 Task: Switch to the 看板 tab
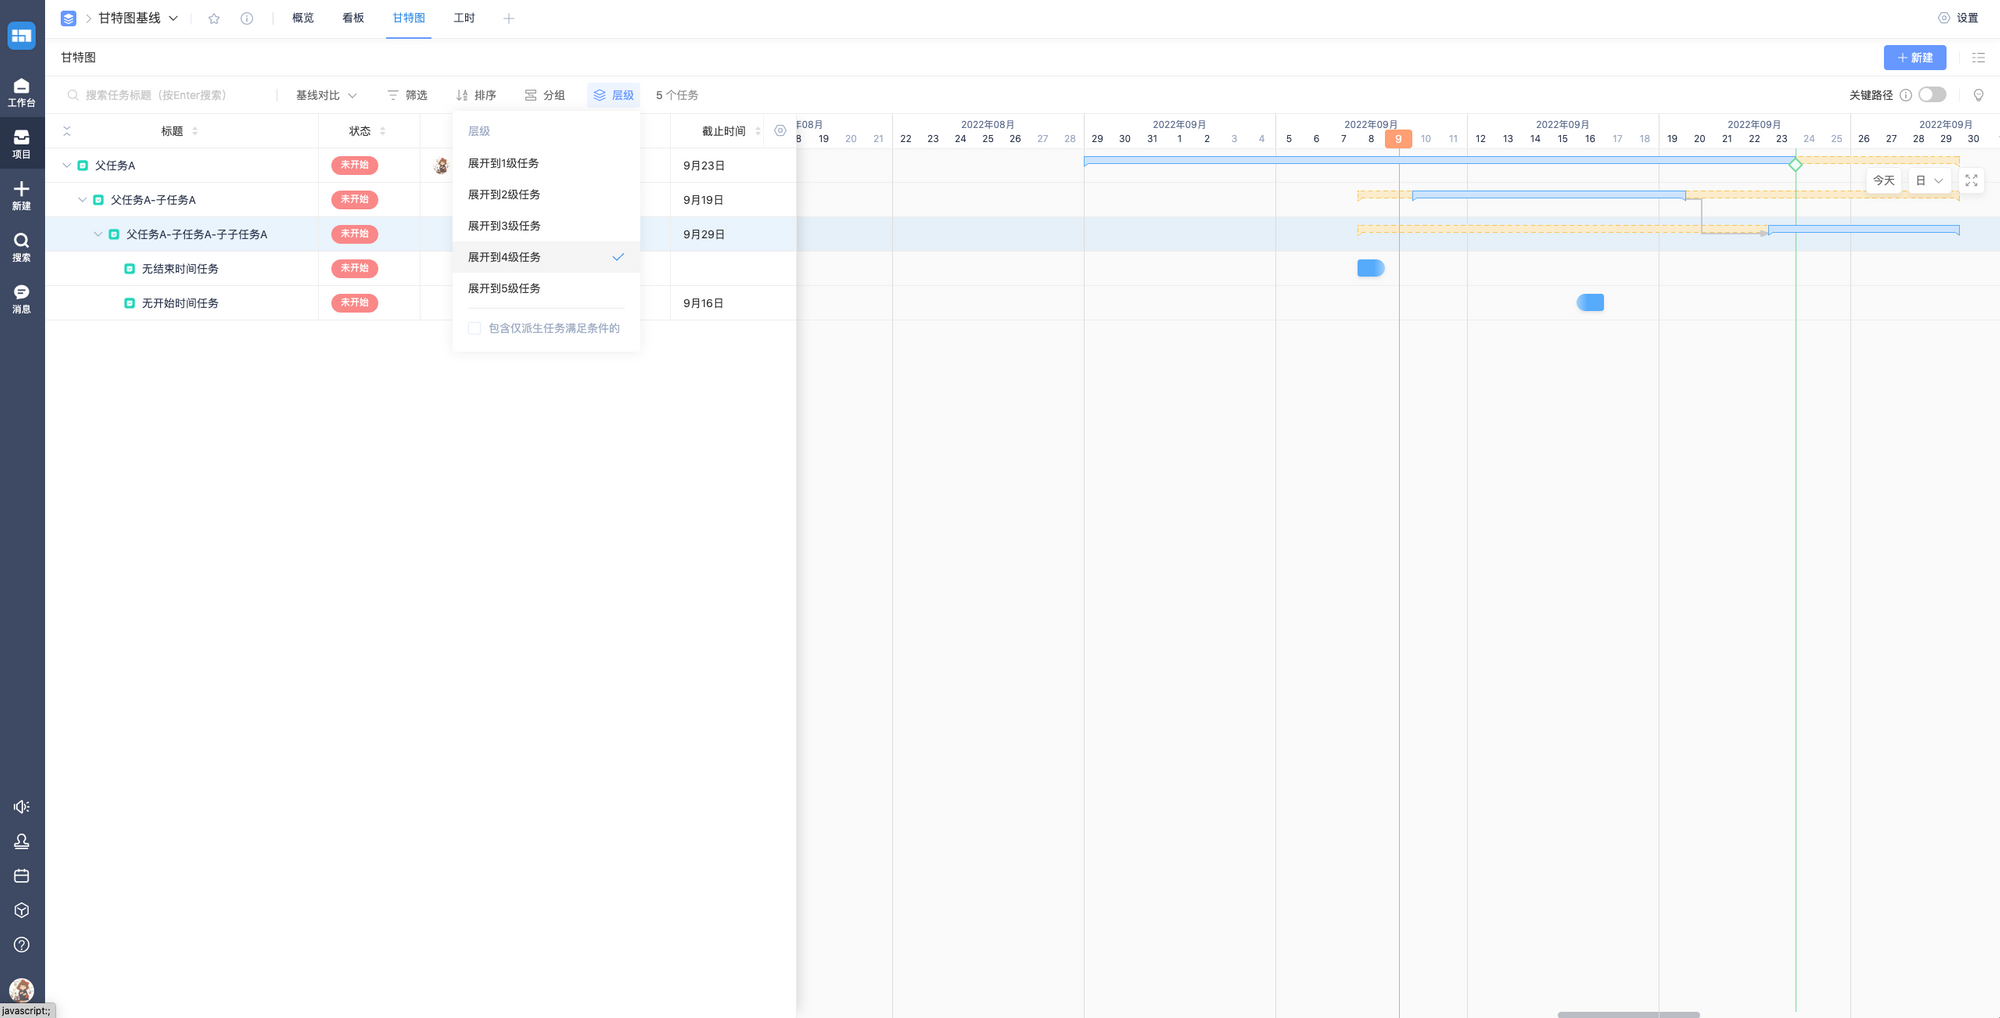(353, 18)
